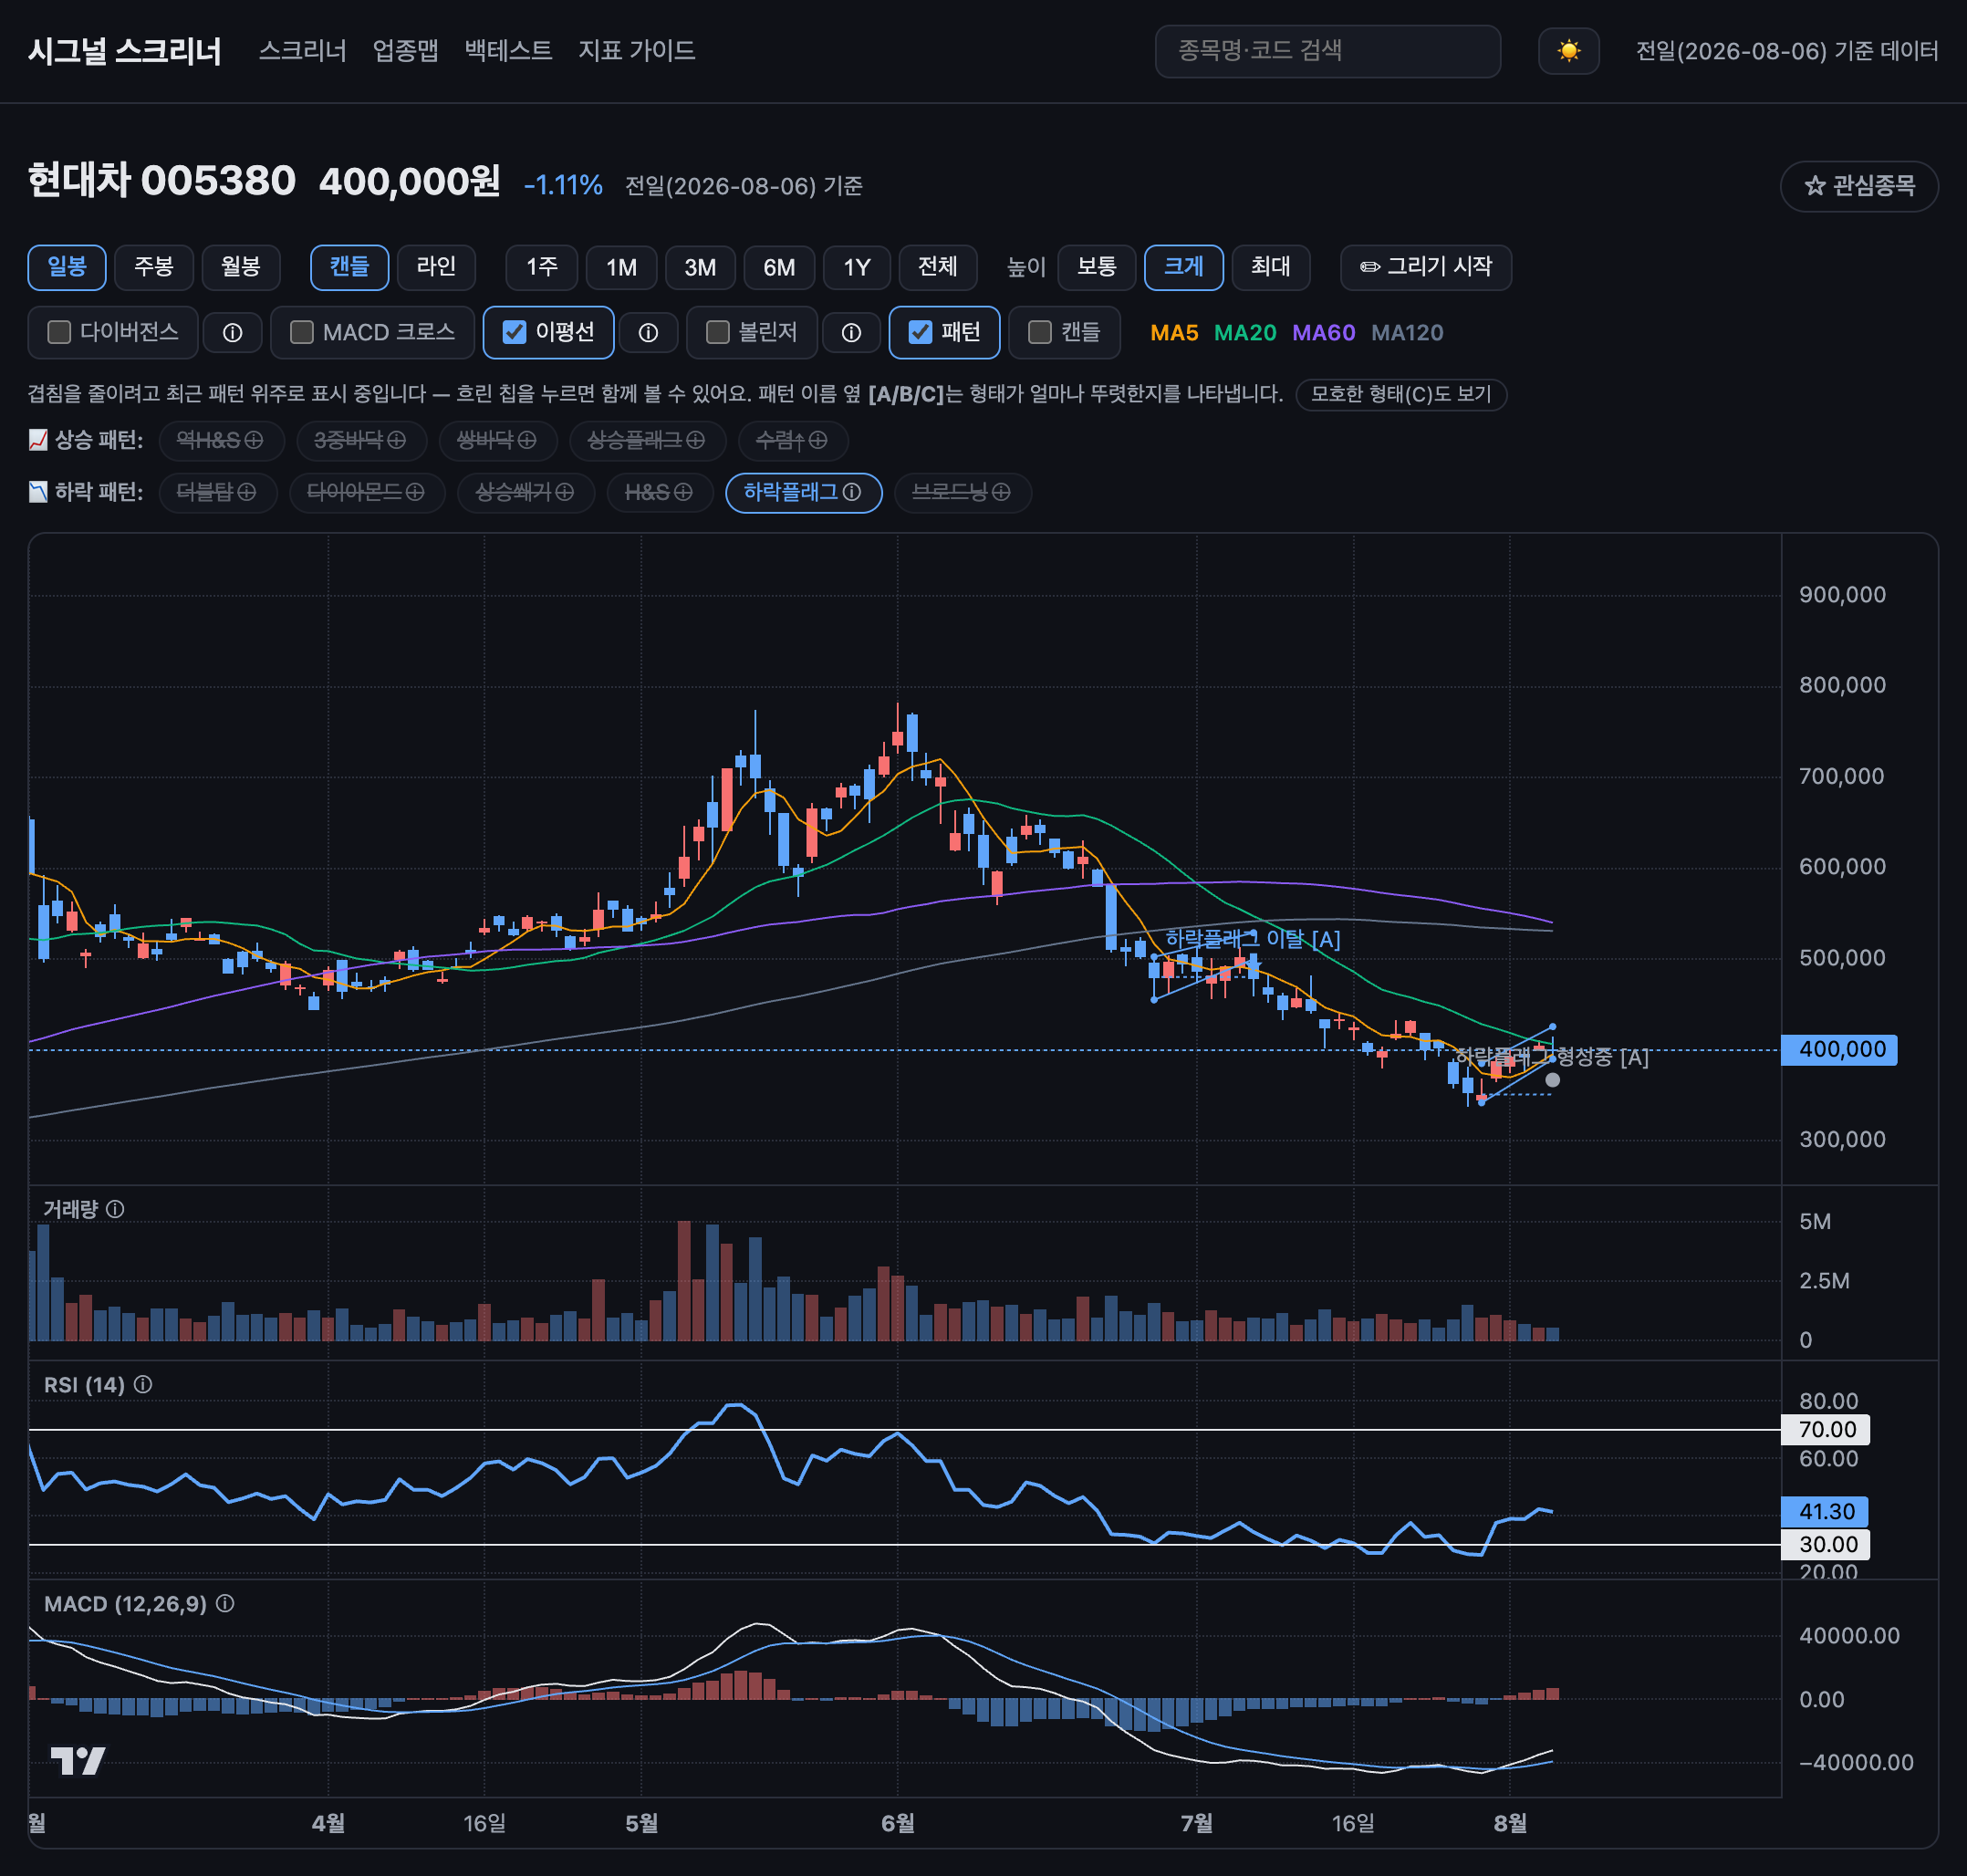Show the H&S bearish pattern chip
1967x1876 pixels.
659,492
